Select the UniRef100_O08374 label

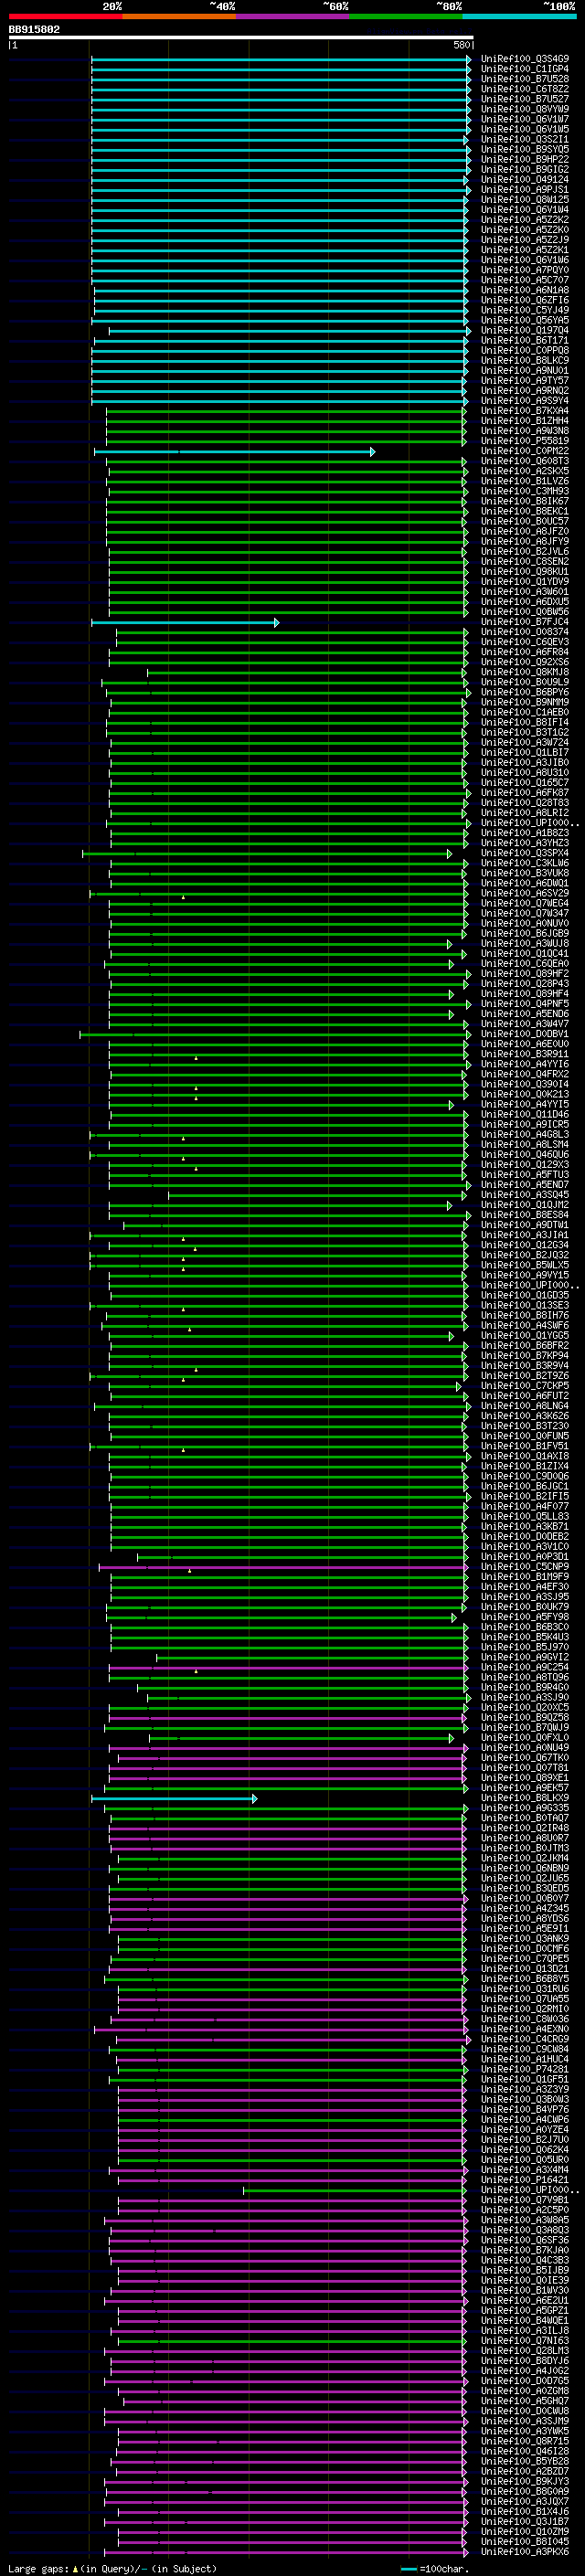[524, 633]
